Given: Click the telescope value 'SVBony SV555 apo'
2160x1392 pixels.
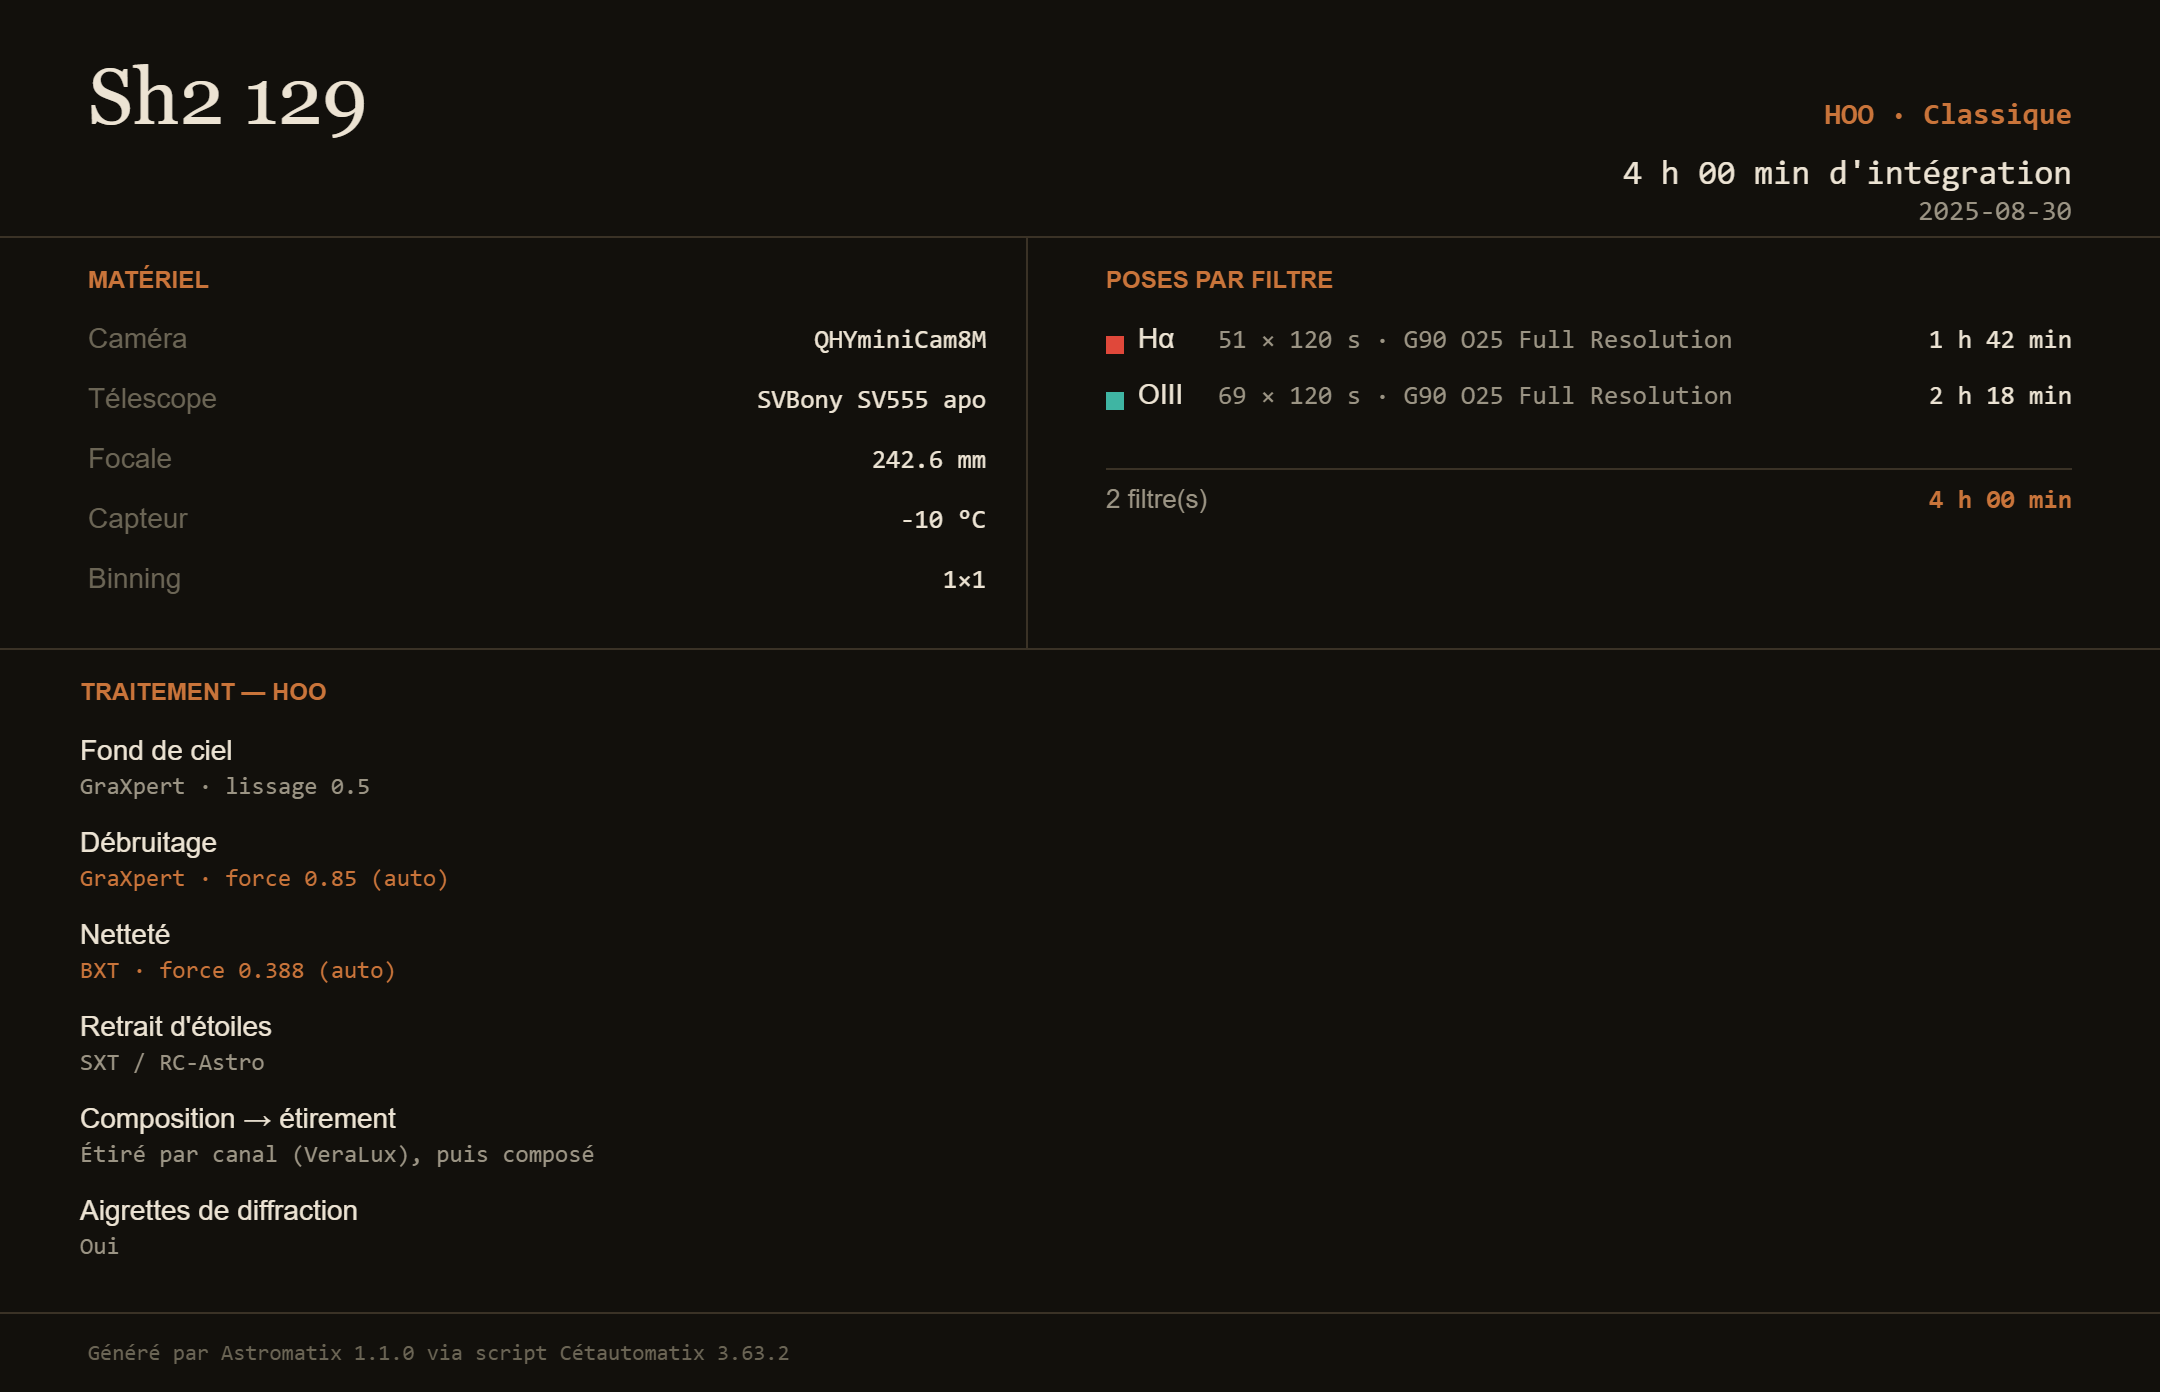Looking at the screenshot, I should click(x=871, y=400).
